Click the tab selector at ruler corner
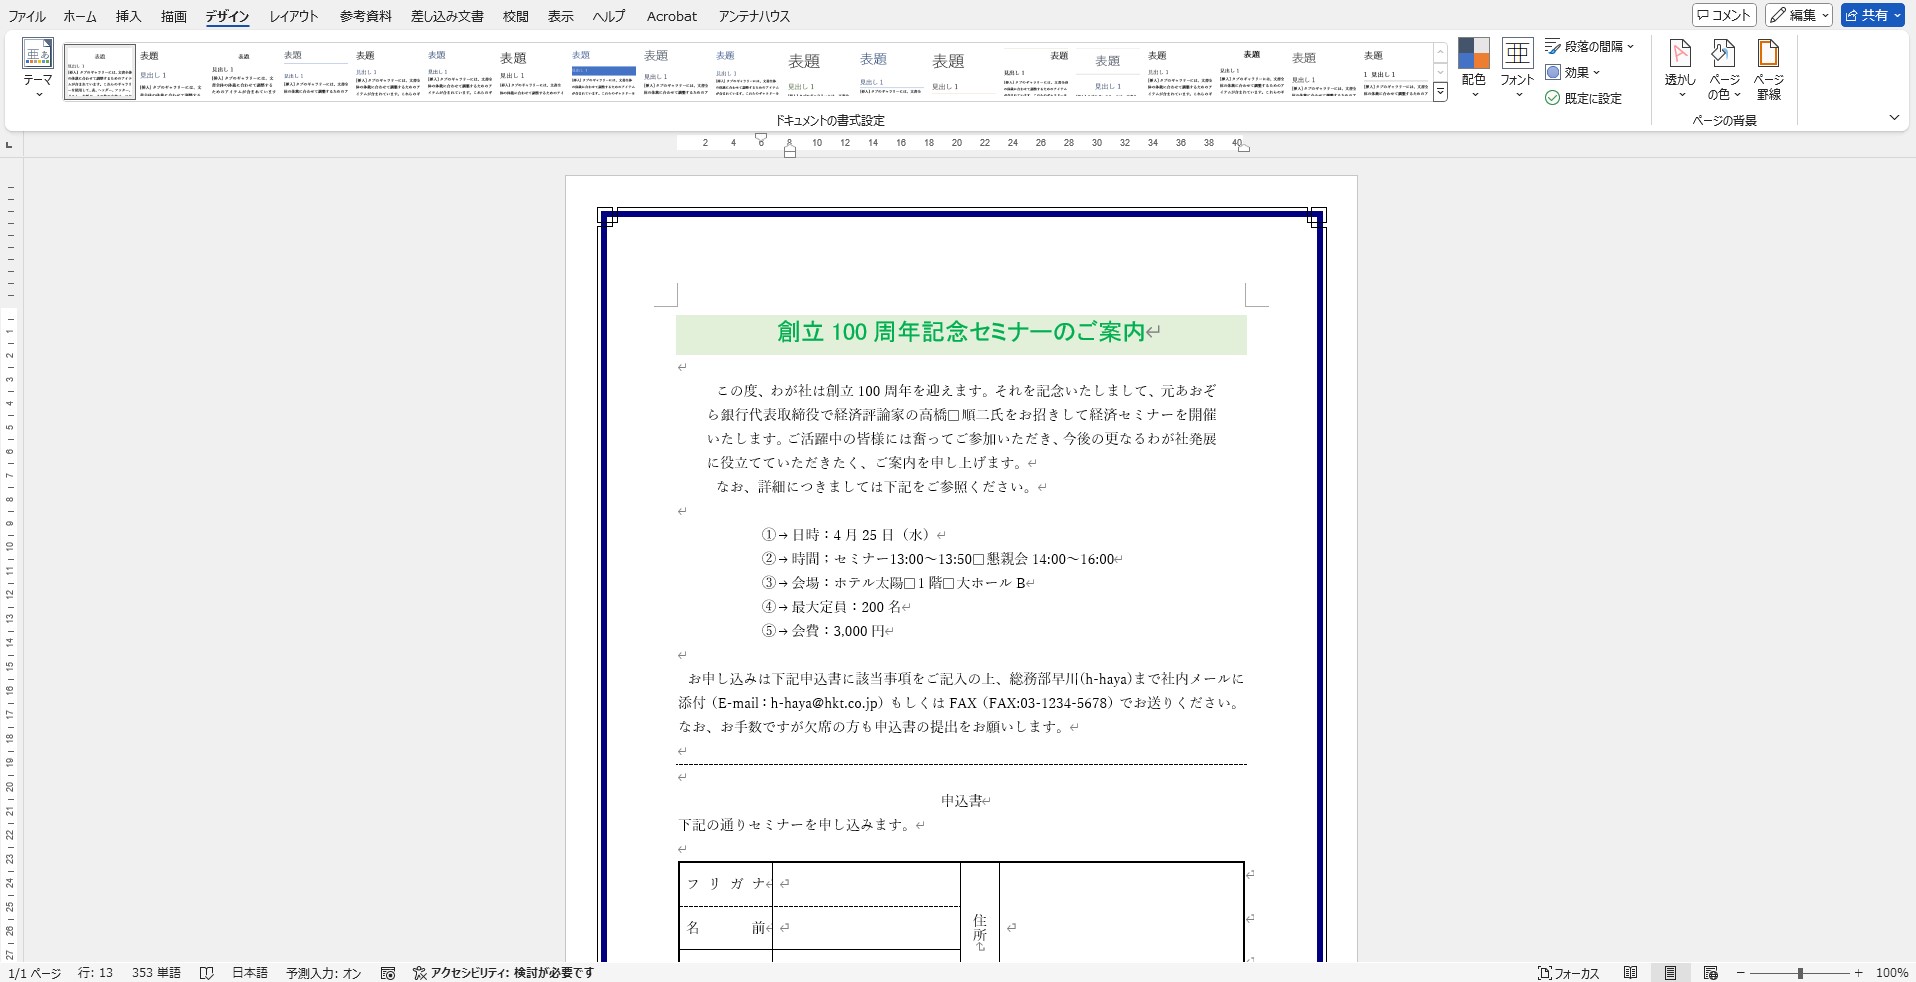This screenshot has width=1916, height=982. (x=10, y=146)
